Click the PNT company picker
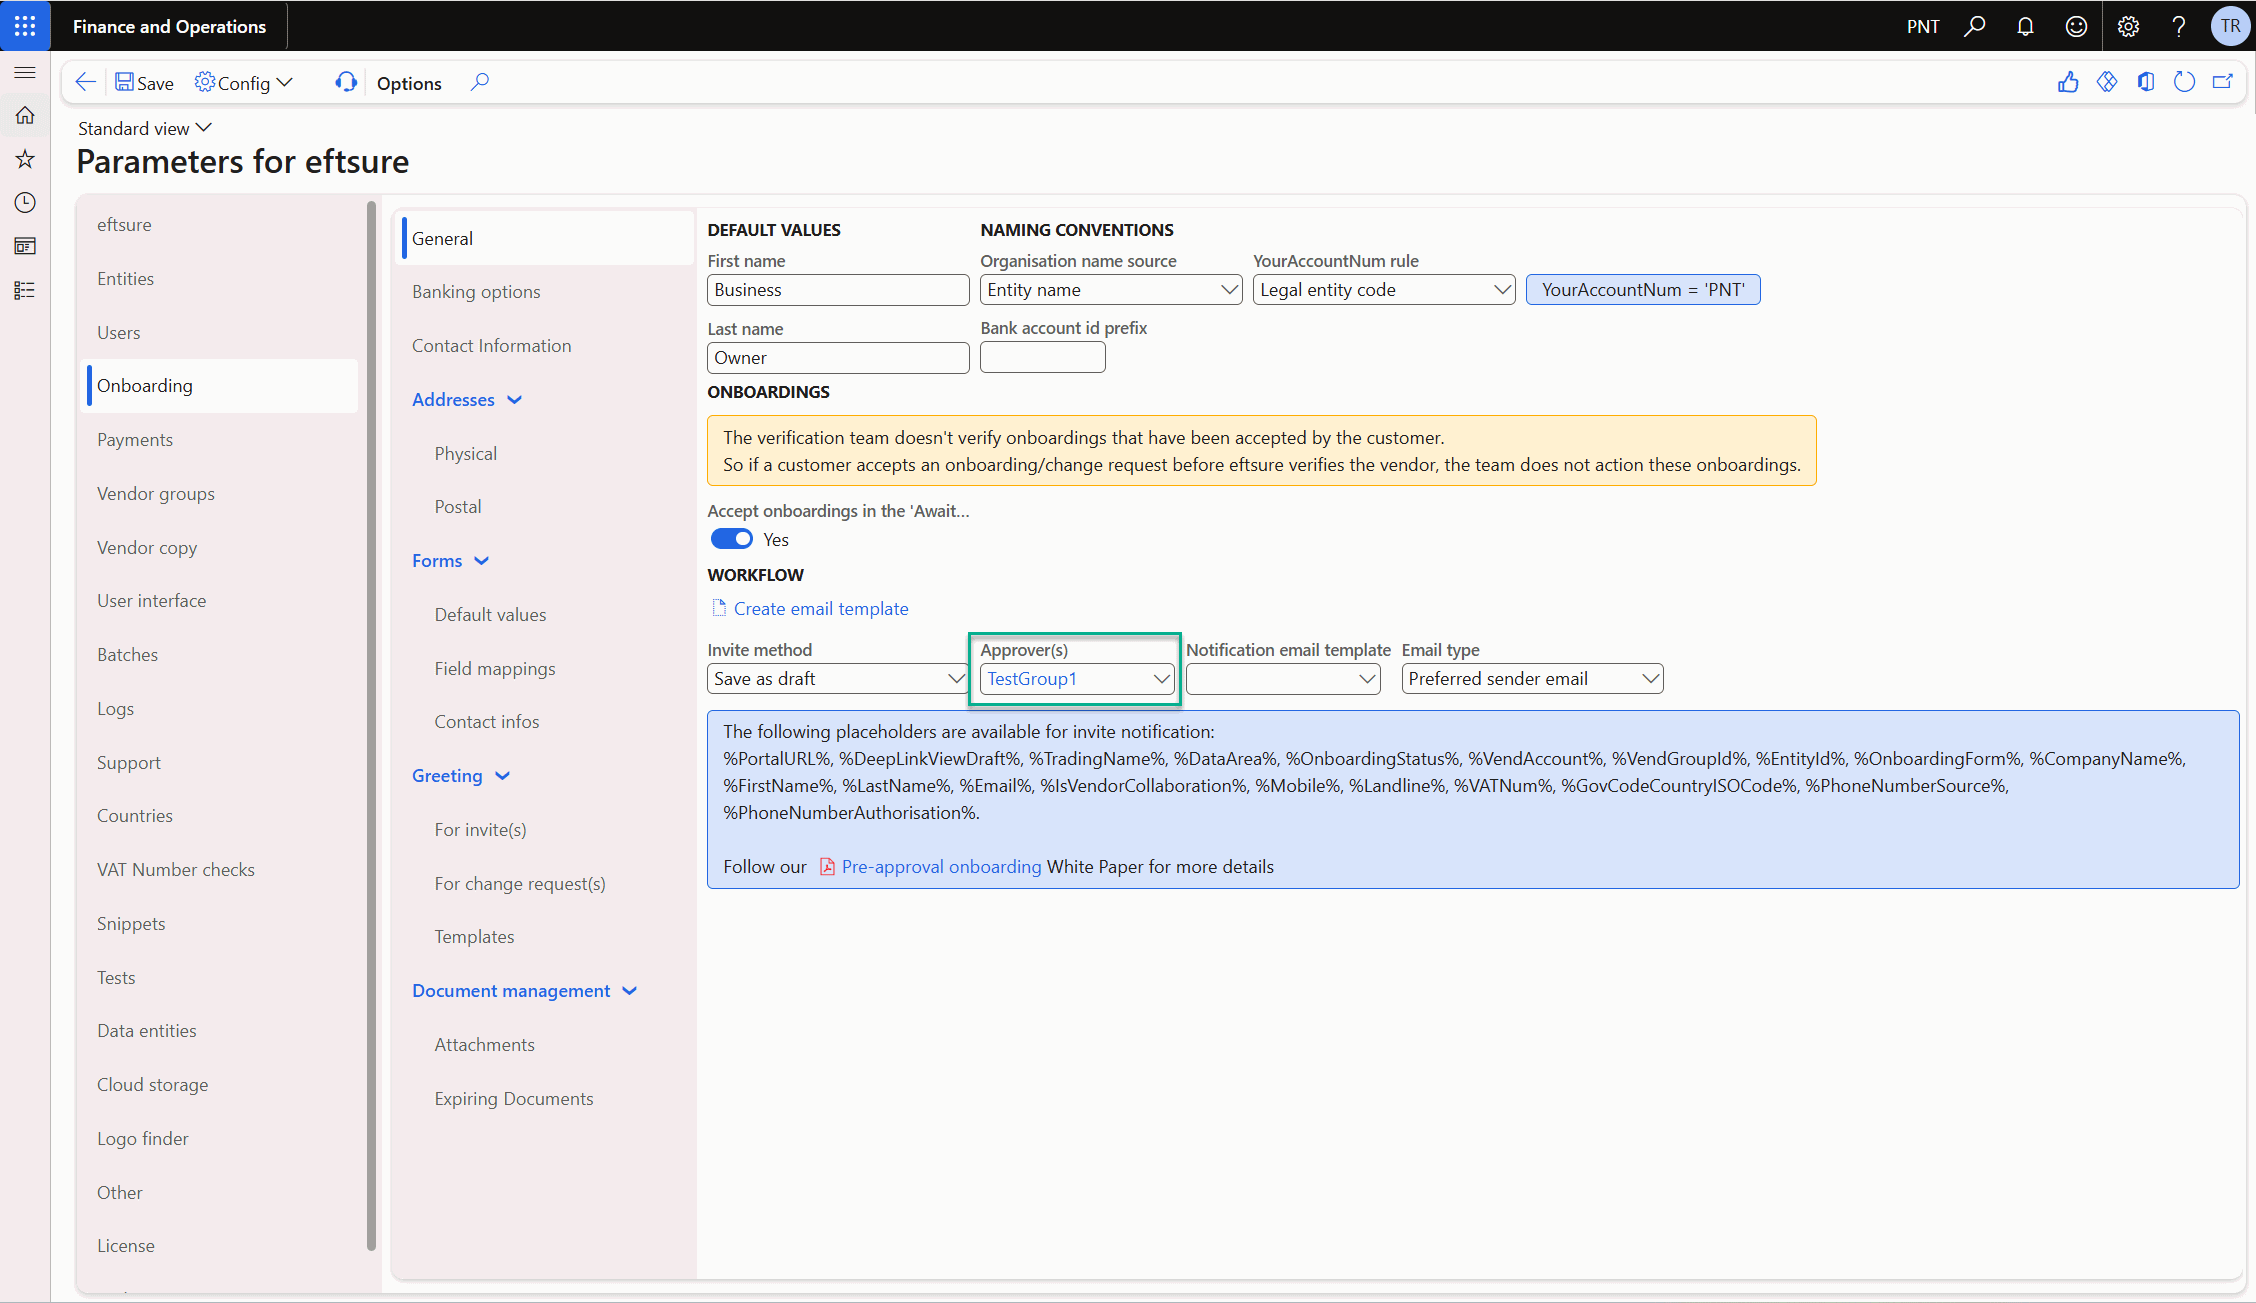 click(x=1922, y=26)
